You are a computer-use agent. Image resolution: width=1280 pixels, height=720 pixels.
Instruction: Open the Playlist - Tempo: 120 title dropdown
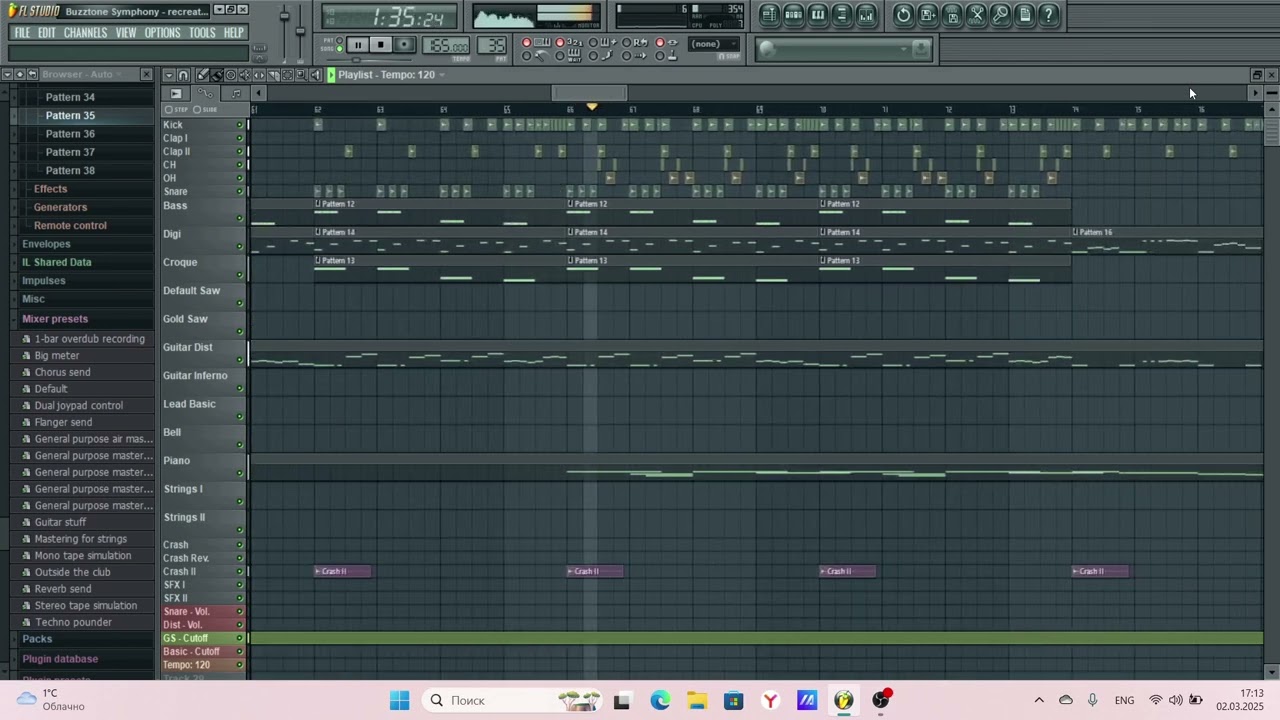click(441, 75)
